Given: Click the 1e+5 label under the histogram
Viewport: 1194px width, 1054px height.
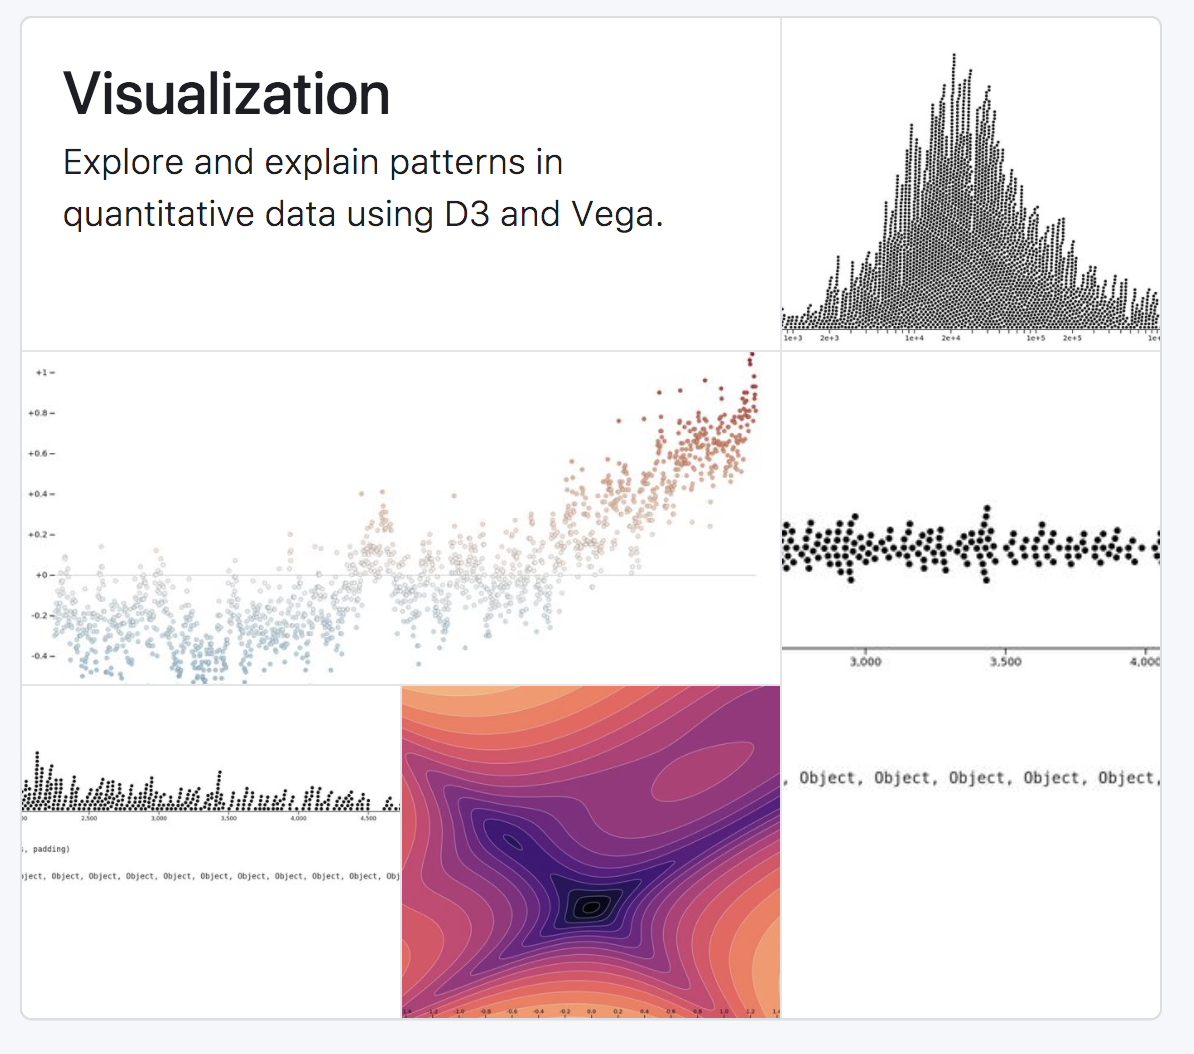Looking at the screenshot, I should pyautogui.click(x=1035, y=339).
